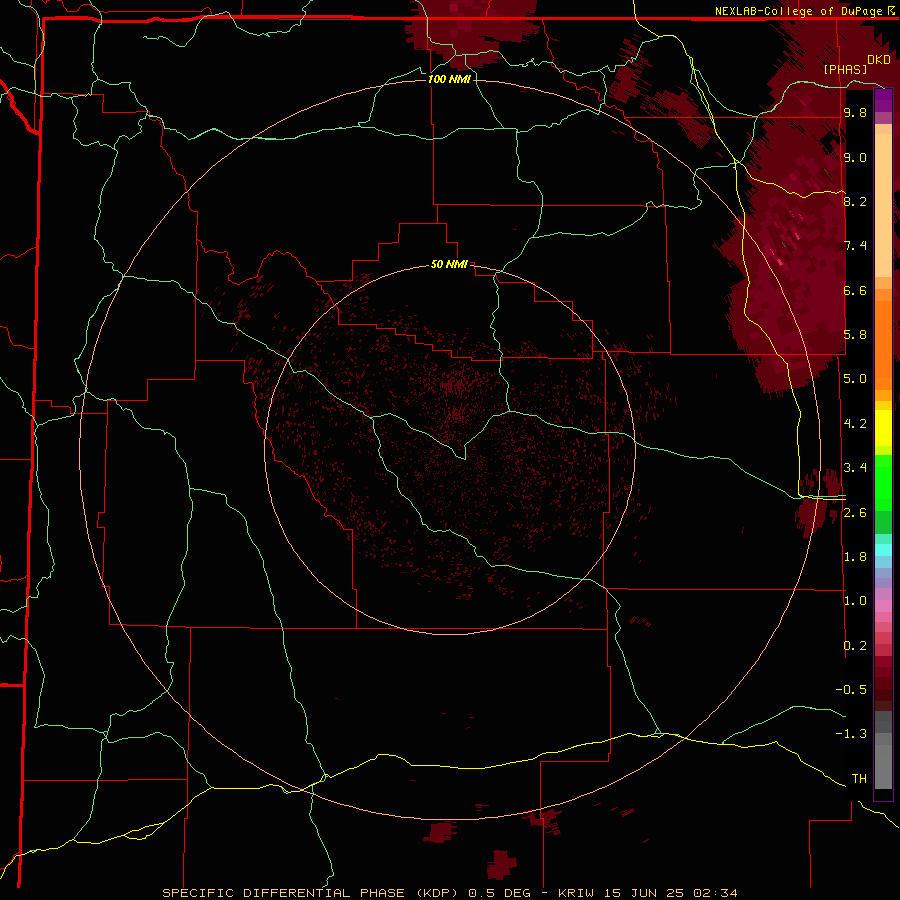
Task: Click the 'SPECIFIC DIFFERENTIAL PHASE (KDP)' caption title
Action: [310, 893]
